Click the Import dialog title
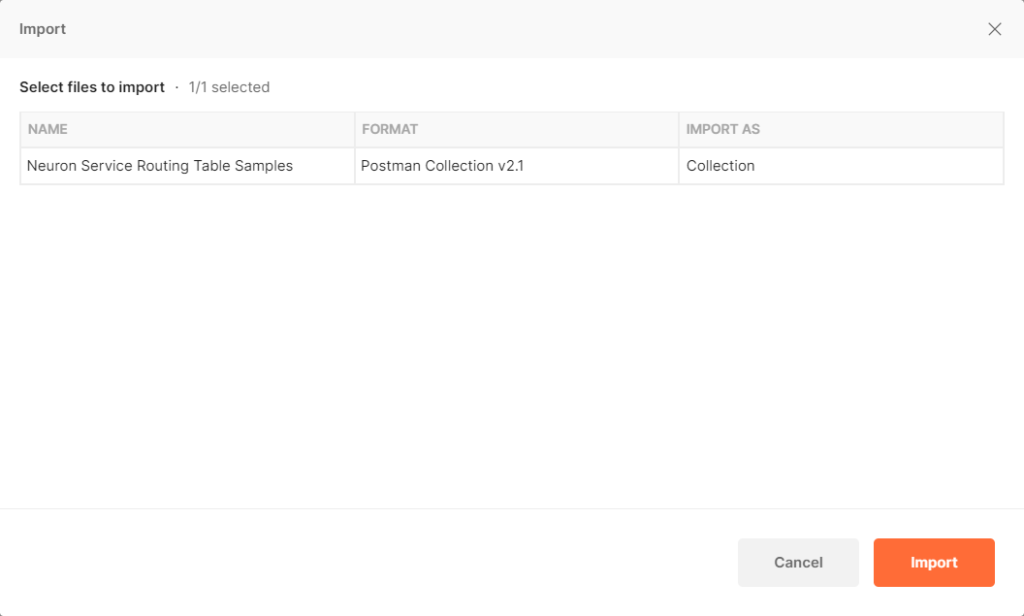The width and height of the screenshot is (1024, 616). coord(42,29)
